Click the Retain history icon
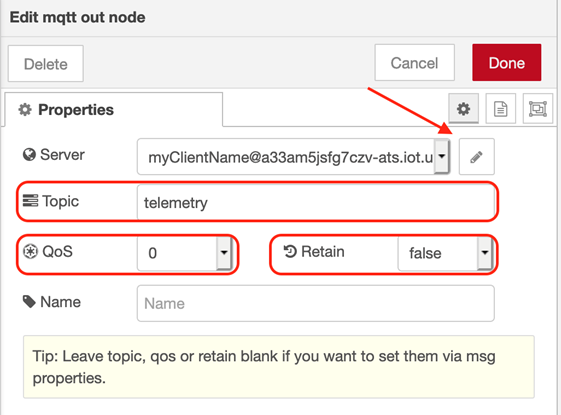The height and width of the screenshot is (415, 561). click(x=290, y=251)
